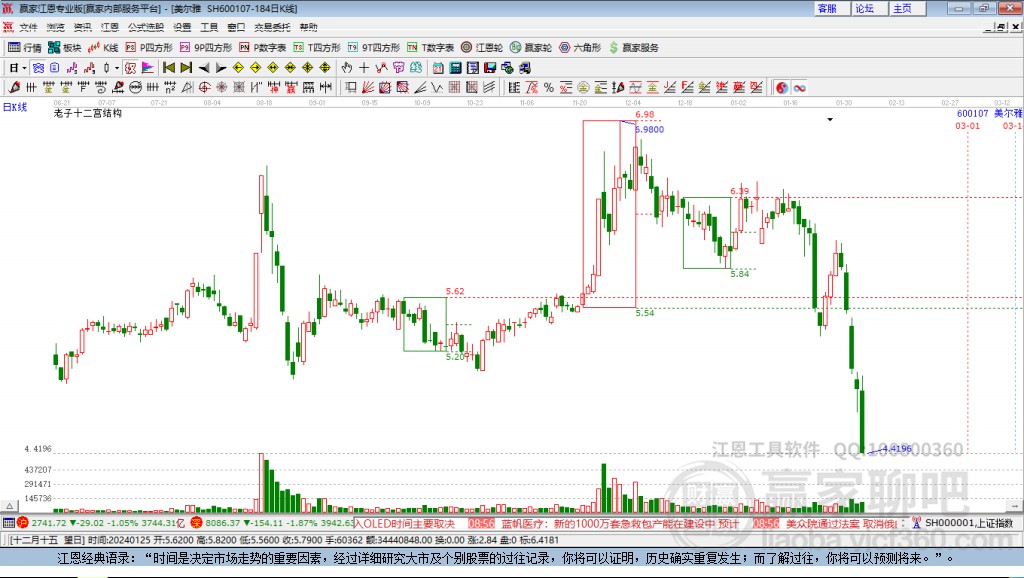The height and width of the screenshot is (578, 1024).
Task: Open the 行情 quotes view
Action: [x=25, y=48]
